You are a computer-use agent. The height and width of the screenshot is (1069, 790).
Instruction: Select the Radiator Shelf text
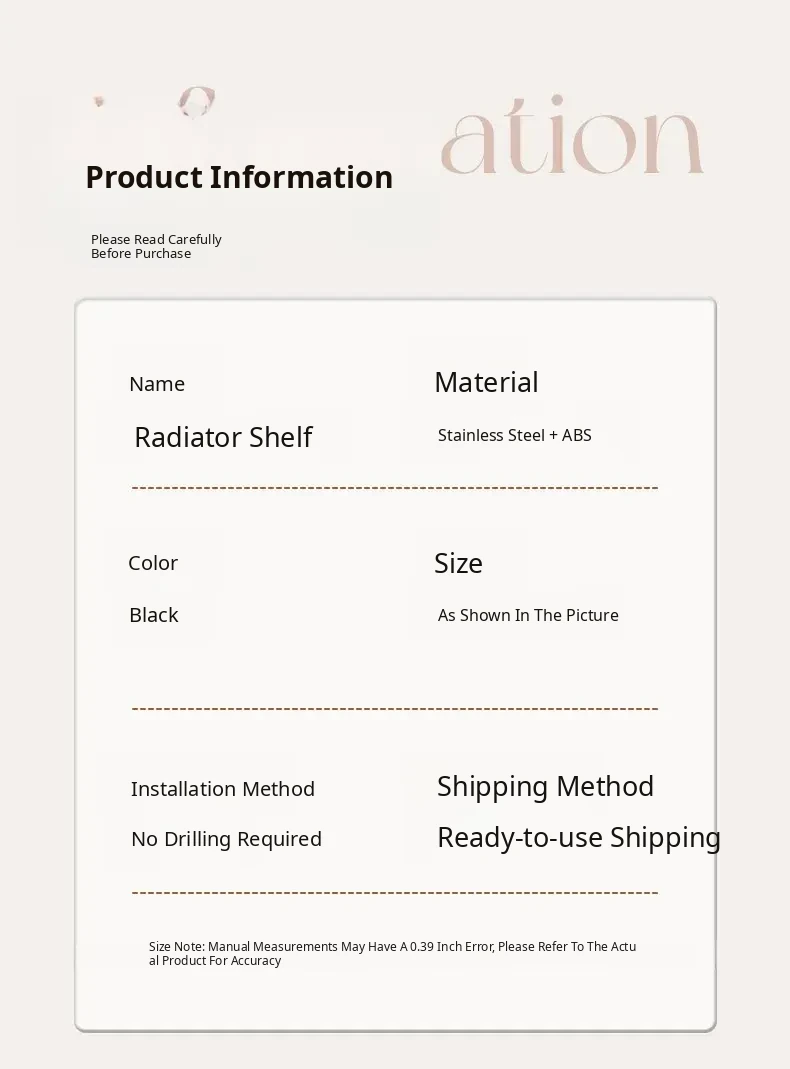[x=223, y=437]
